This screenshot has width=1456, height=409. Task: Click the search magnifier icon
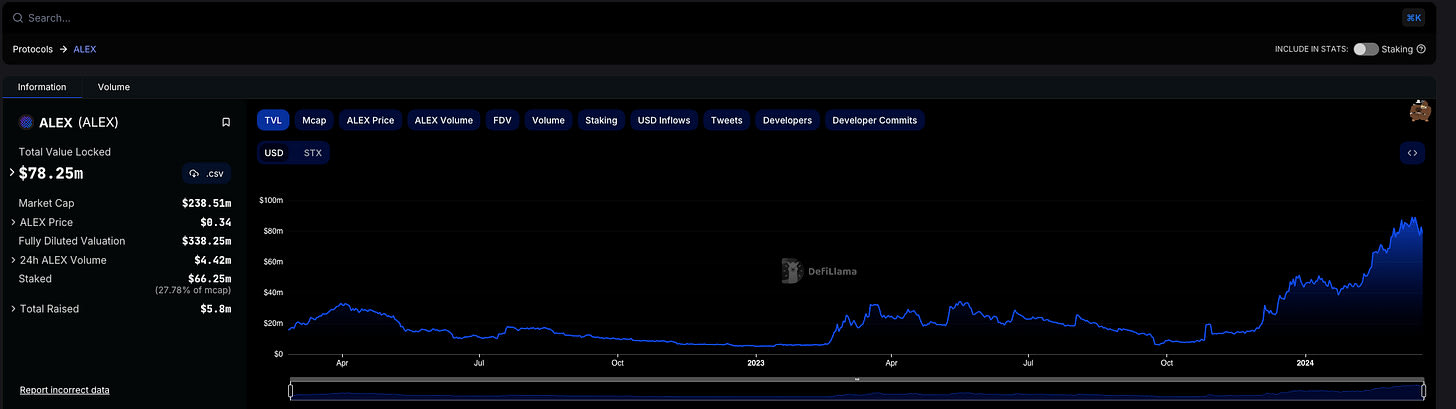pyautogui.click(x=17, y=18)
